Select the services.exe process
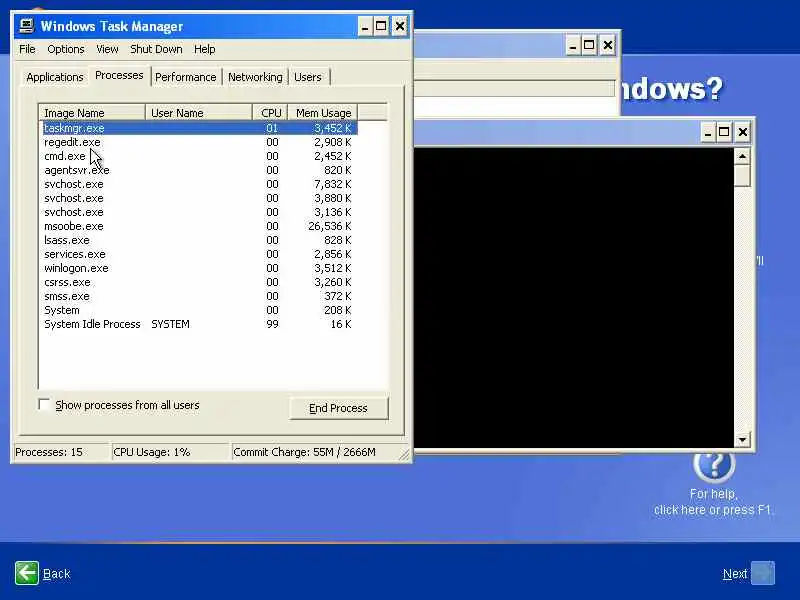Viewport: 800px width, 600px height. pyautogui.click(x=75, y=255)
